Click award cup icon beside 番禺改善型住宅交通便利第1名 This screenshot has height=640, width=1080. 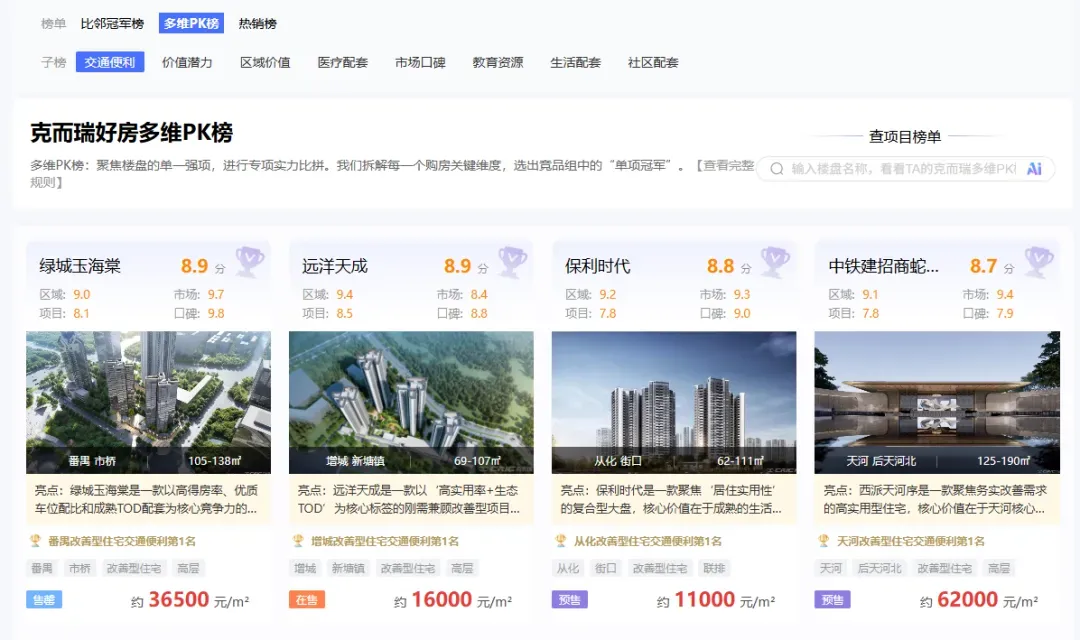coord(35,541)
